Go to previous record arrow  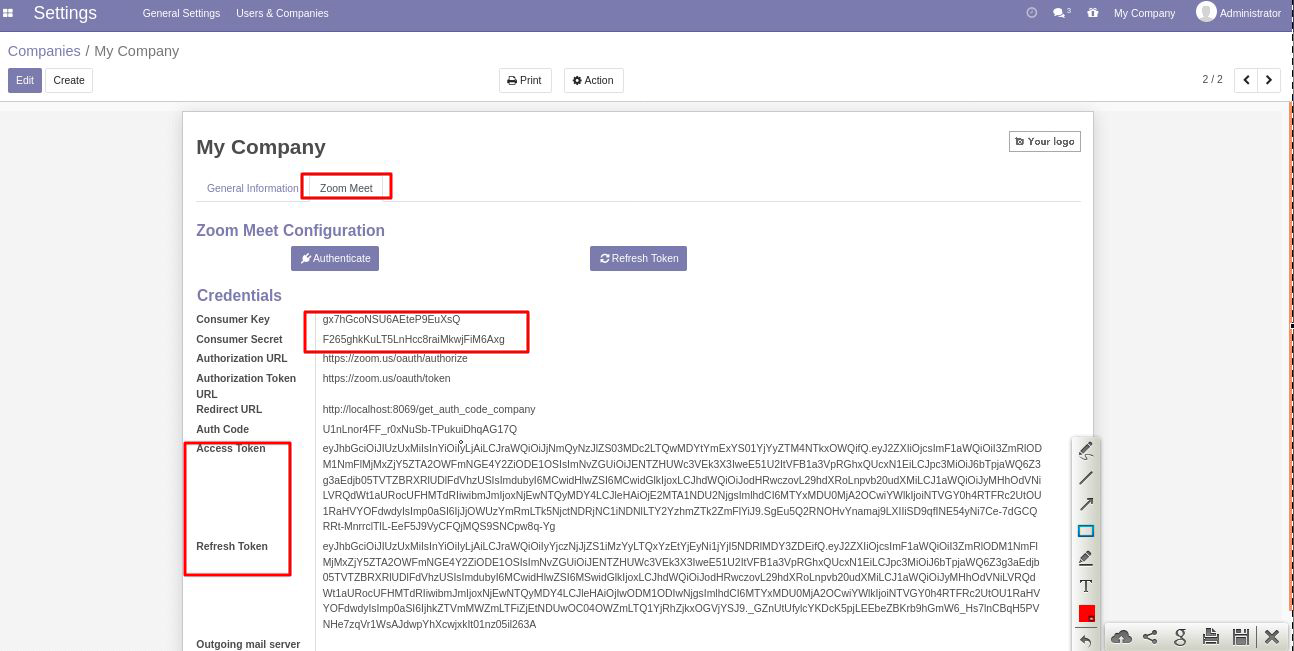(1246, 80)
